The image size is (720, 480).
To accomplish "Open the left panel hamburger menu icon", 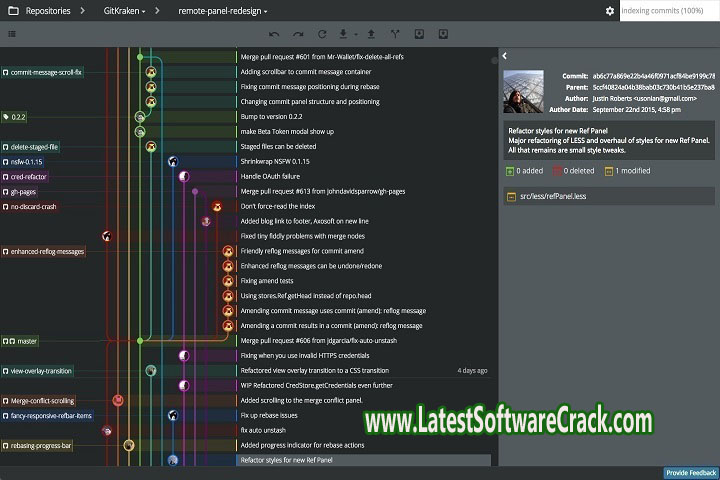I will pos(12,34).
